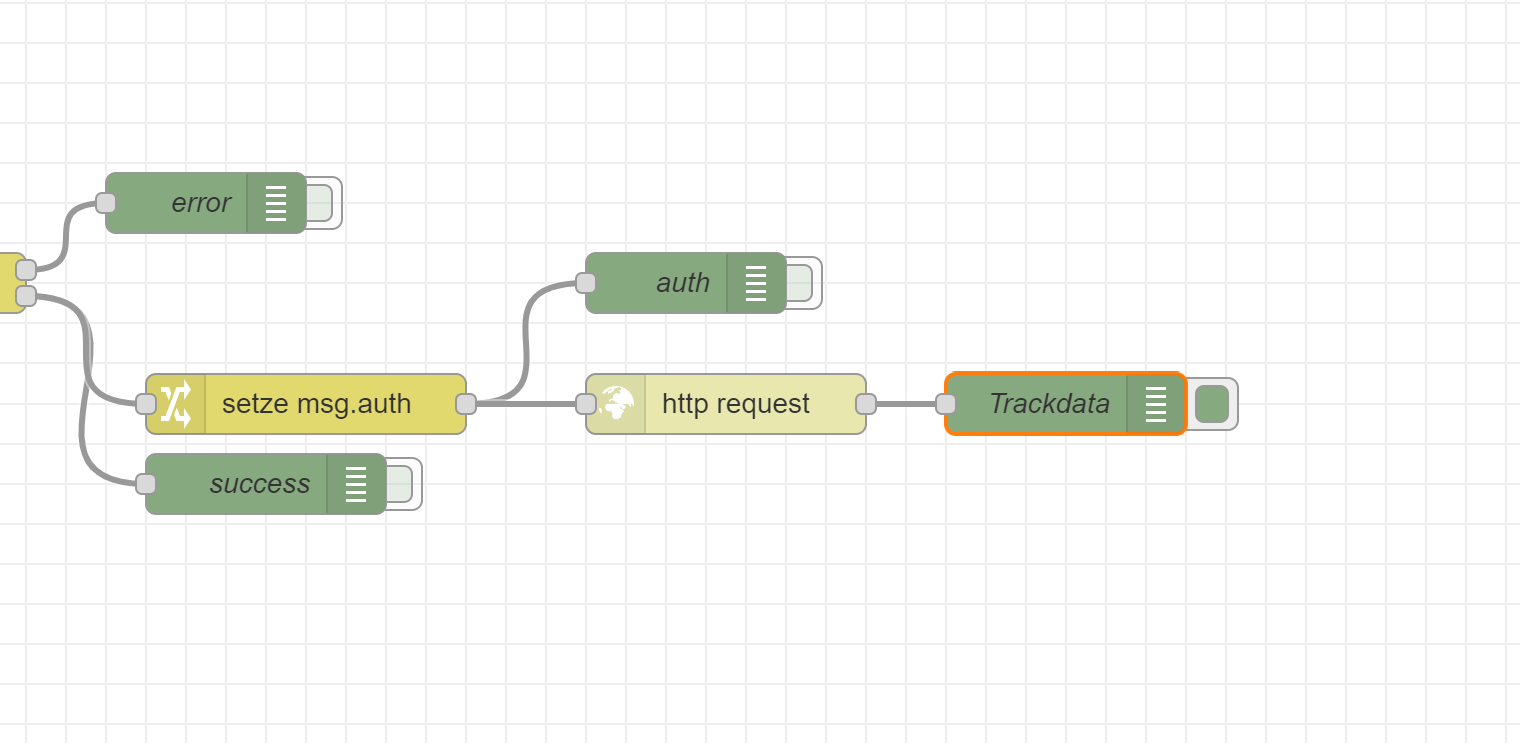Select the setze msg.auth change node

(x=306, y=404)
